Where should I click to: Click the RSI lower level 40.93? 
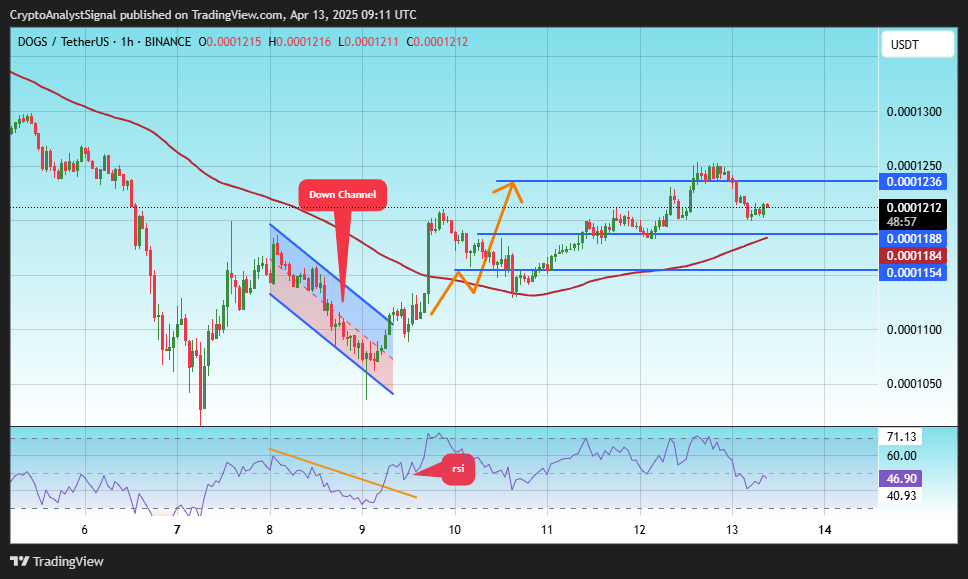901,496
